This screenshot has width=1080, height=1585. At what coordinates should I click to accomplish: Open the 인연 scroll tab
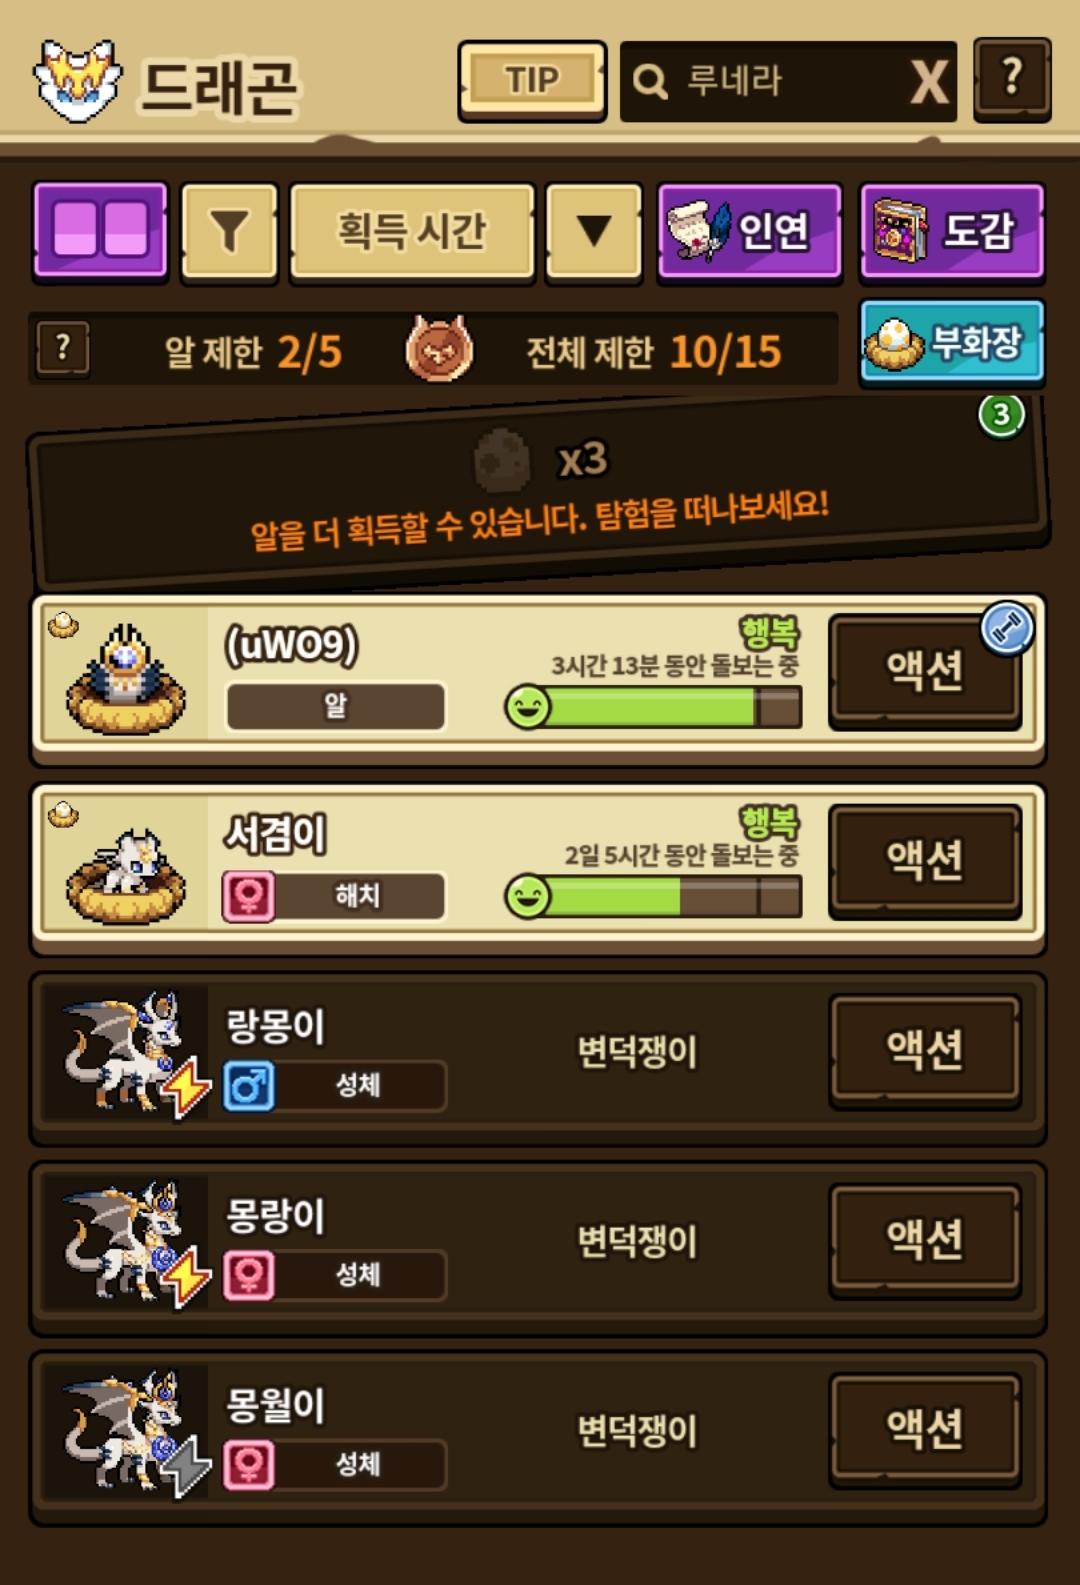tap(749, 231)
